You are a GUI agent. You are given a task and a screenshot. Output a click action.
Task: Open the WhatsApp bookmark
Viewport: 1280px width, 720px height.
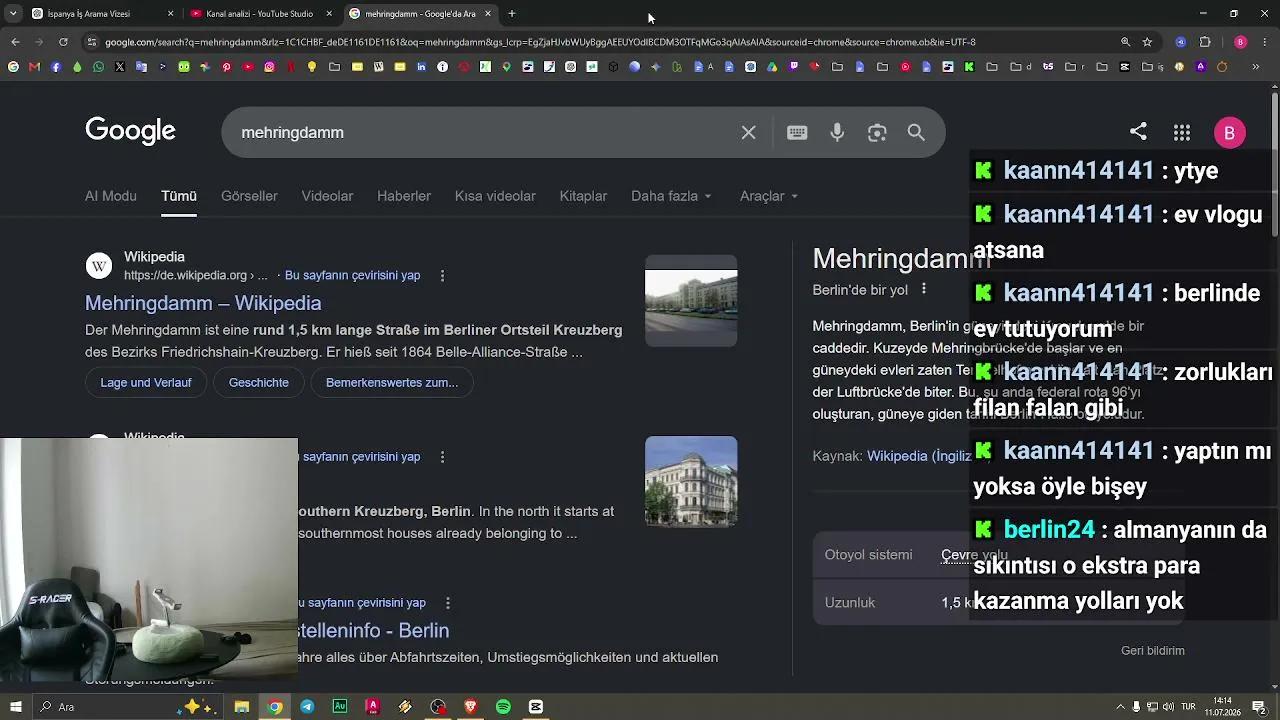tap(98, 67)
